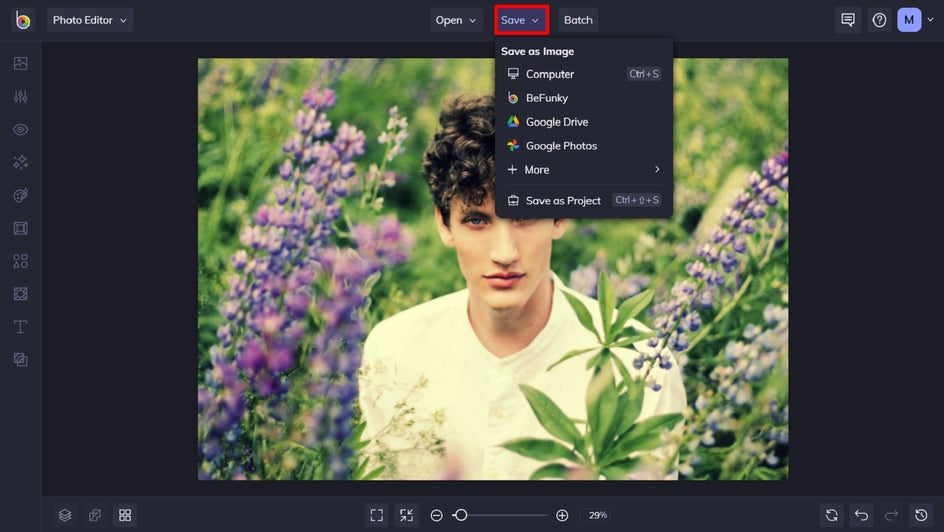Open the Open dropdown menu
944x532 pixels.
(456, 20)
